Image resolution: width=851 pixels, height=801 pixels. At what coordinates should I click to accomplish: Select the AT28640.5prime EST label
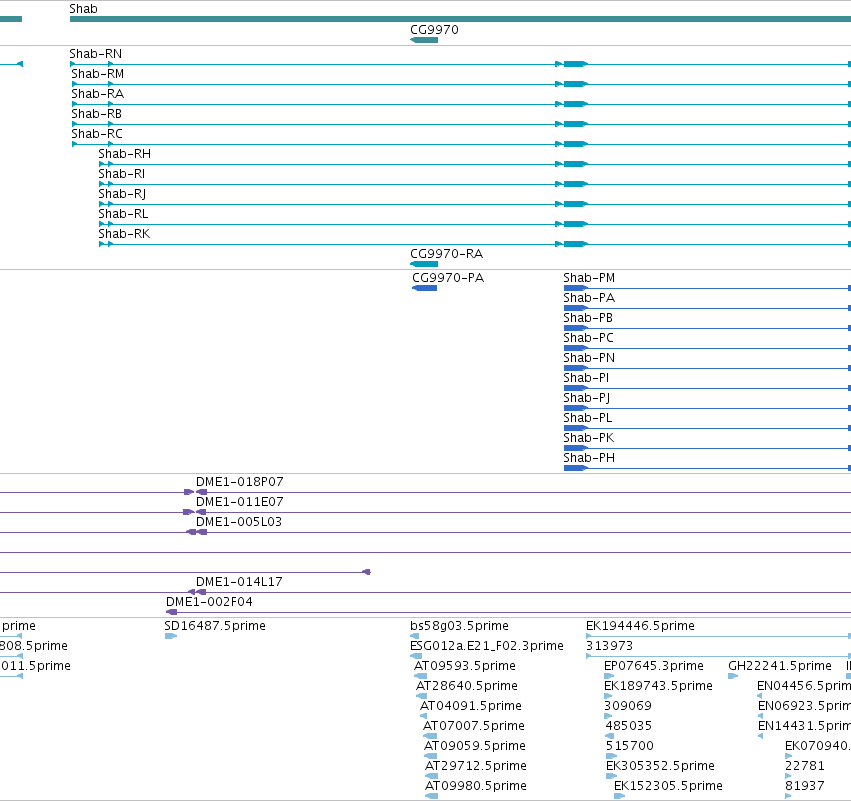pos(467,686)
